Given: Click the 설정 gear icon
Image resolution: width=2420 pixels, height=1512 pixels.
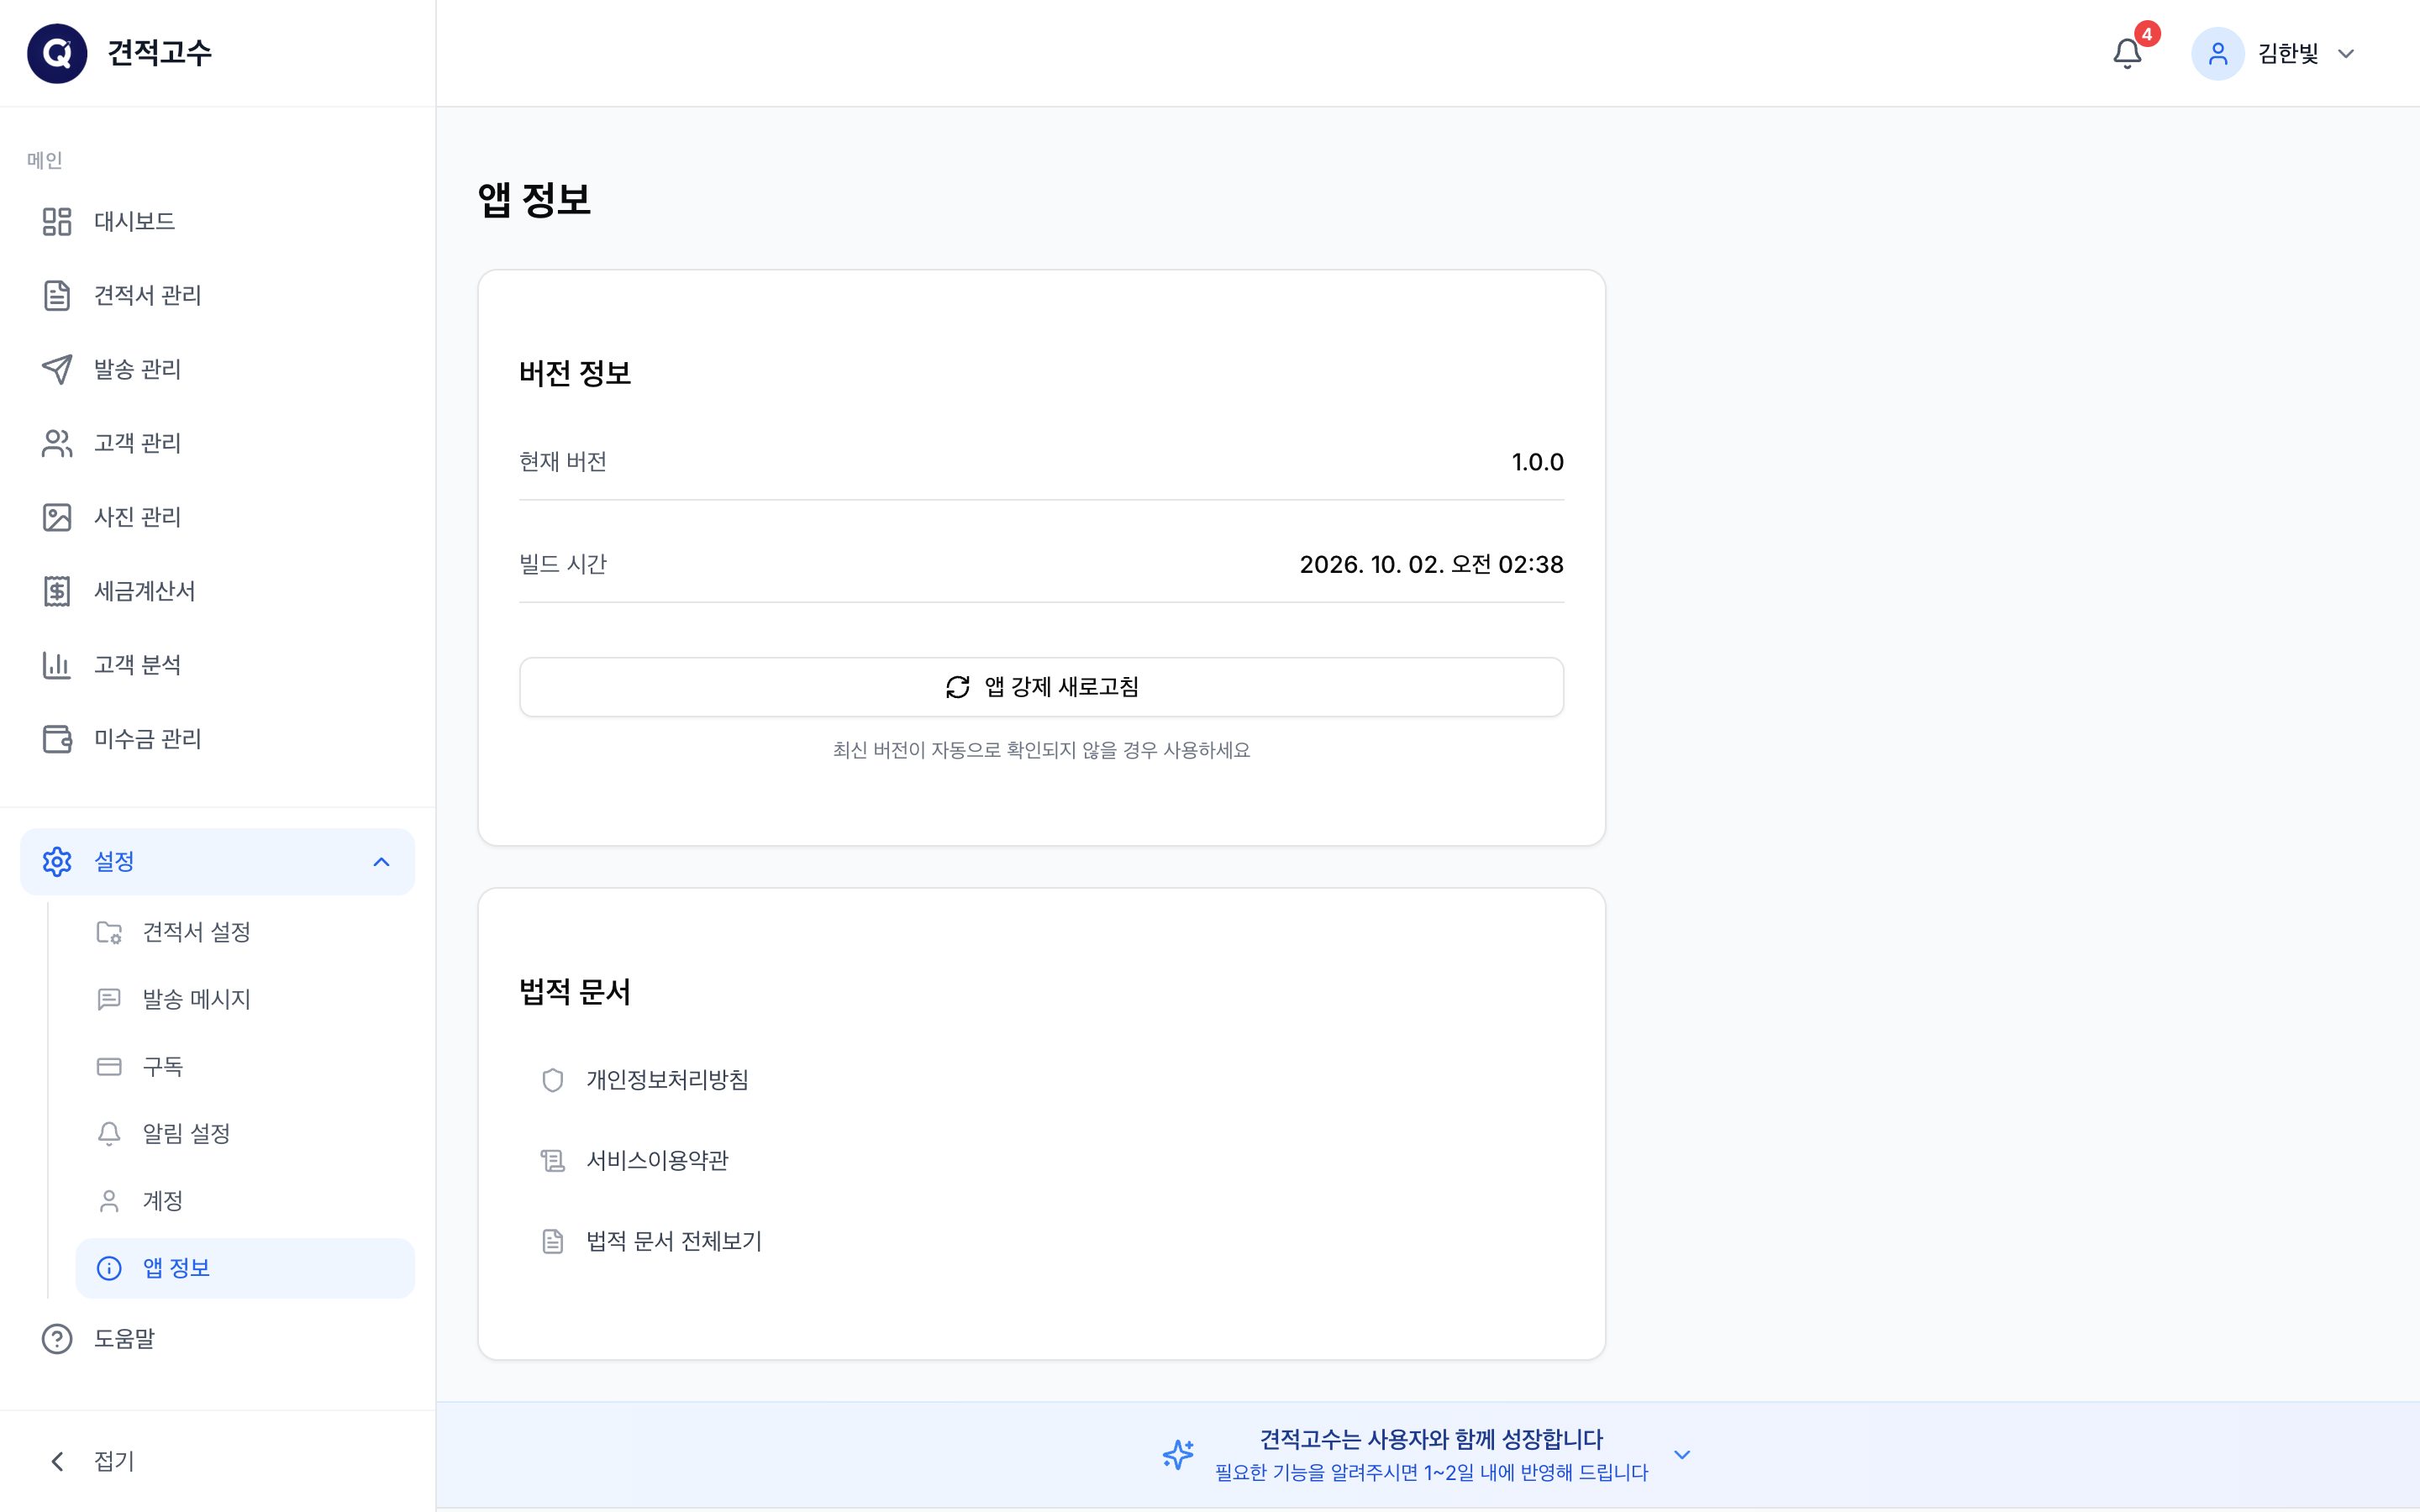Looking at the screenshot, I should (57, 861).
